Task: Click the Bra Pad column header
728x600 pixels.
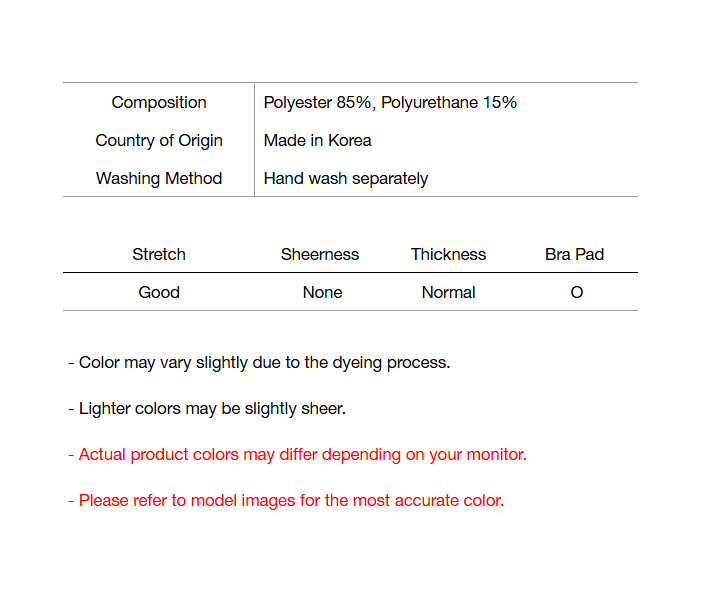Action: tap(574, 254)
